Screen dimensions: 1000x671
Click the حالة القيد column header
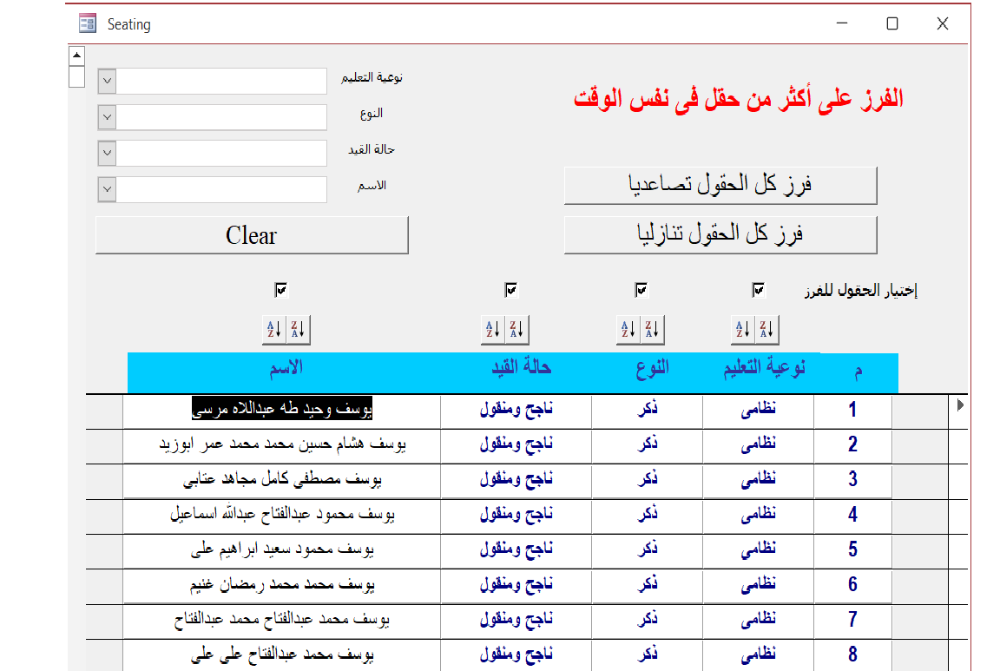pyautogui.click(x=521, y=368)
